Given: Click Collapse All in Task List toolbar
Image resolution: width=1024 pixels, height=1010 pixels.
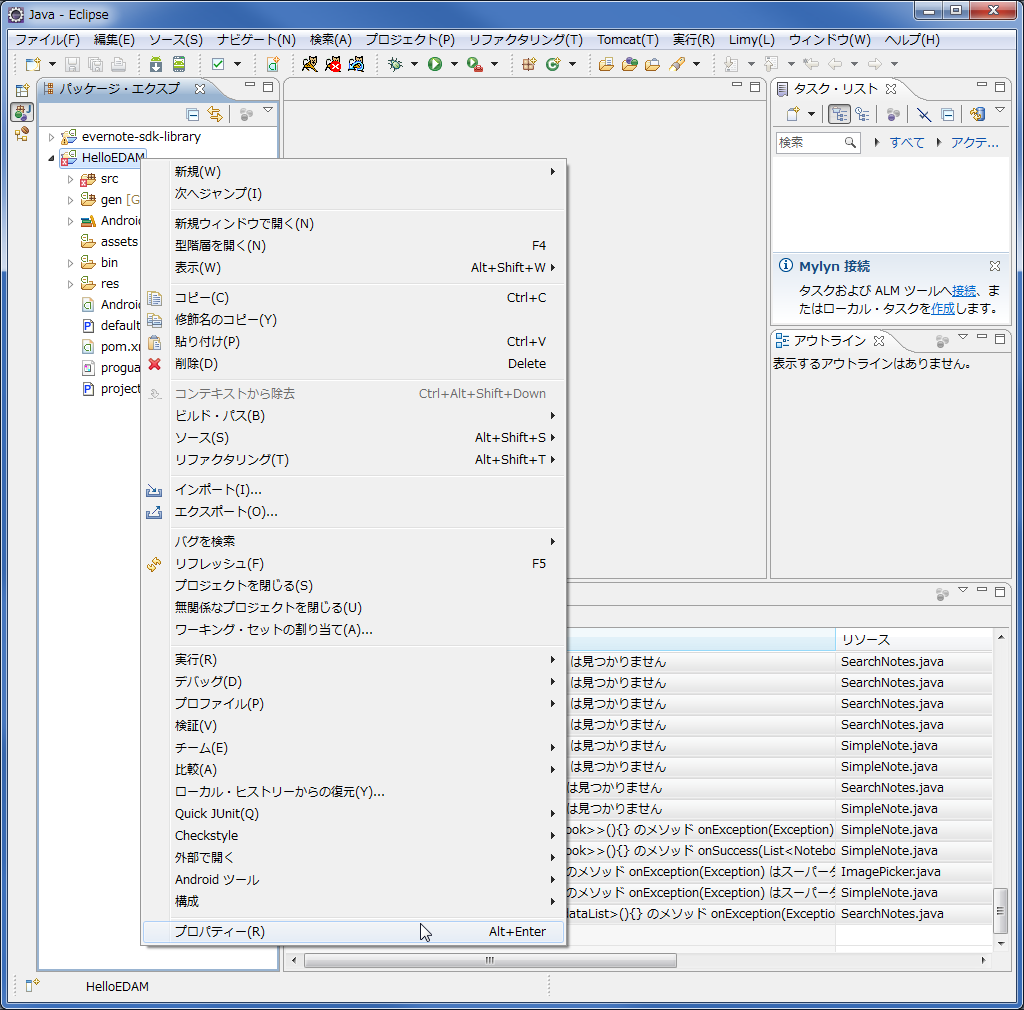Looking at the screenshot, I should tap(948, 114).
